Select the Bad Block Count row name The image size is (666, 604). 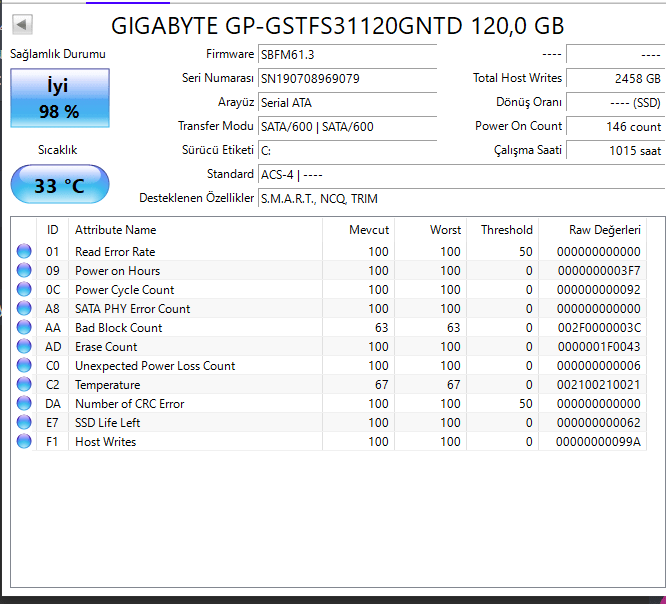point(119,327)
